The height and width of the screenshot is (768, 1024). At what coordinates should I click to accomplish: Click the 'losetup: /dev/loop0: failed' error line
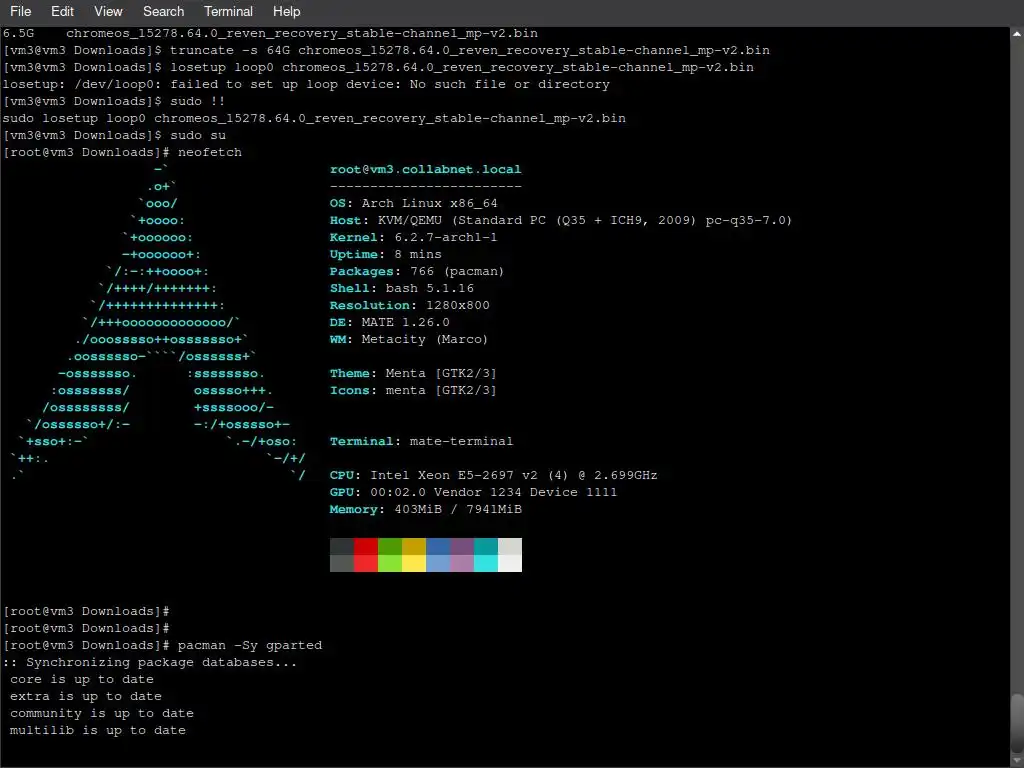tap(306, 84)
